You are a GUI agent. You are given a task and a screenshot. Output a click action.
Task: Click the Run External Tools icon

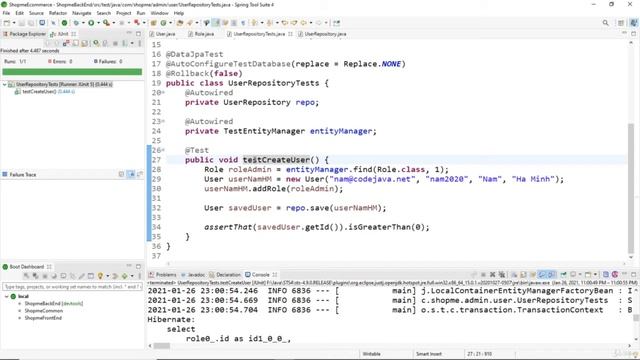pos(106,23)
